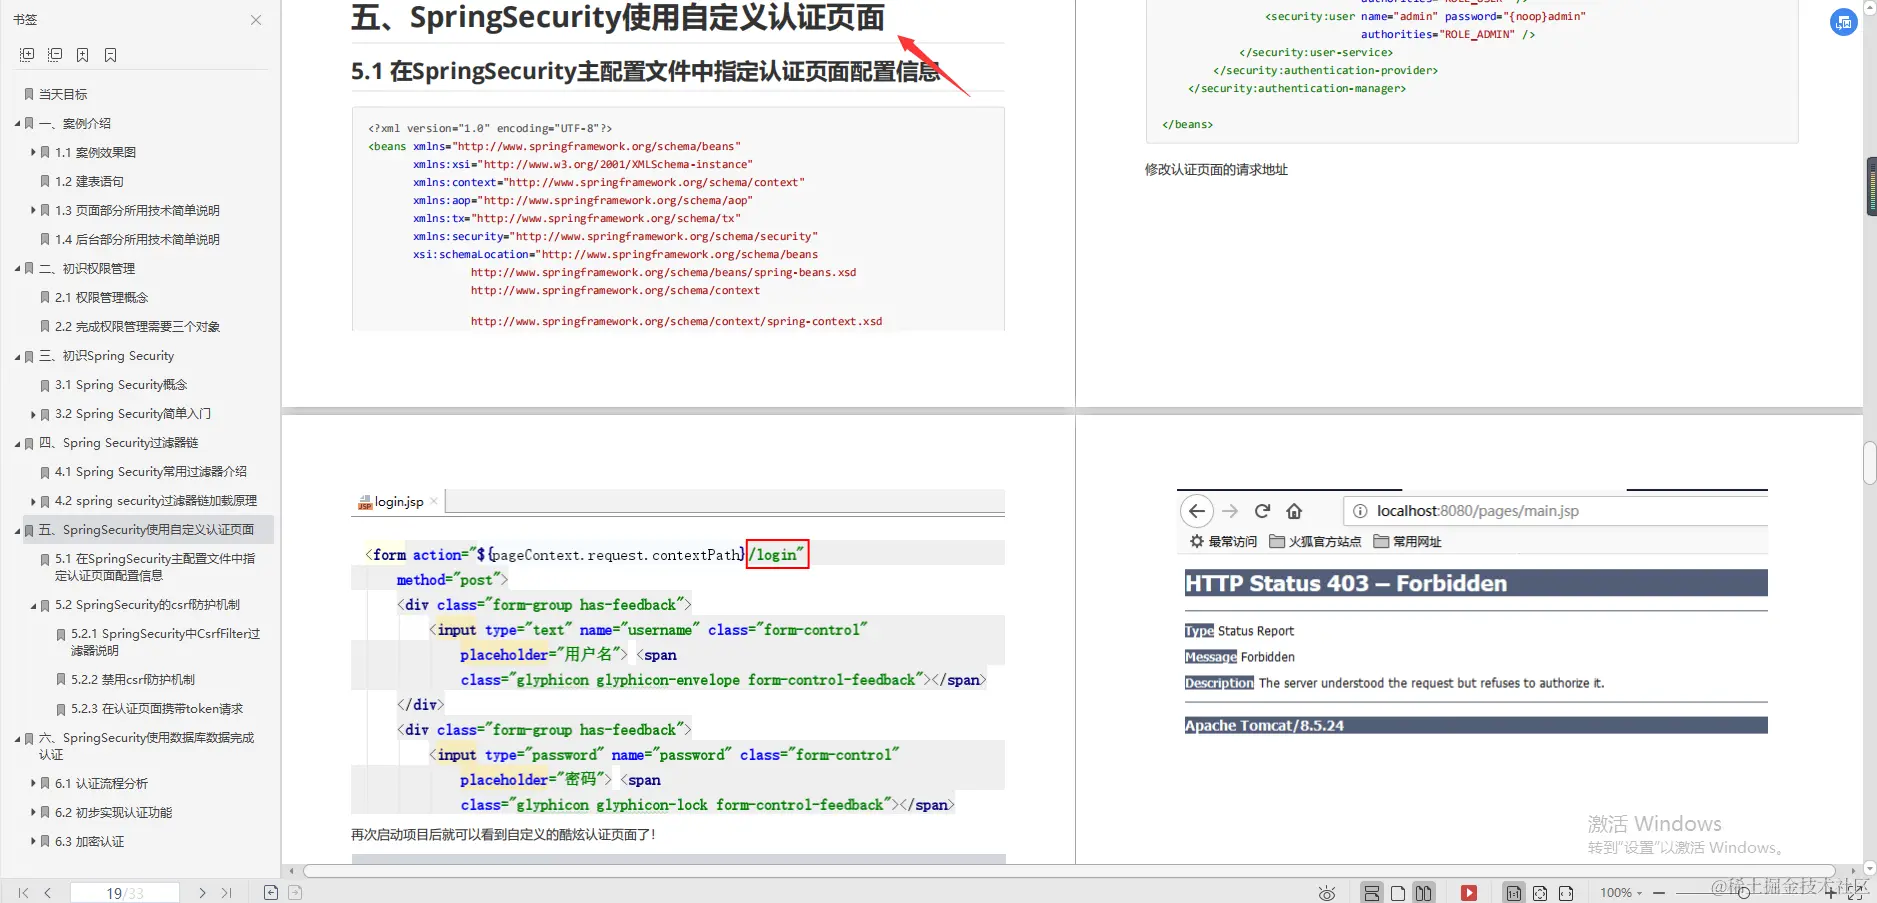This screenshot has width=1877, height=903.
Task: Expand the 1.1 案例效果图 bookmark
Action: [x=34, y=152]
